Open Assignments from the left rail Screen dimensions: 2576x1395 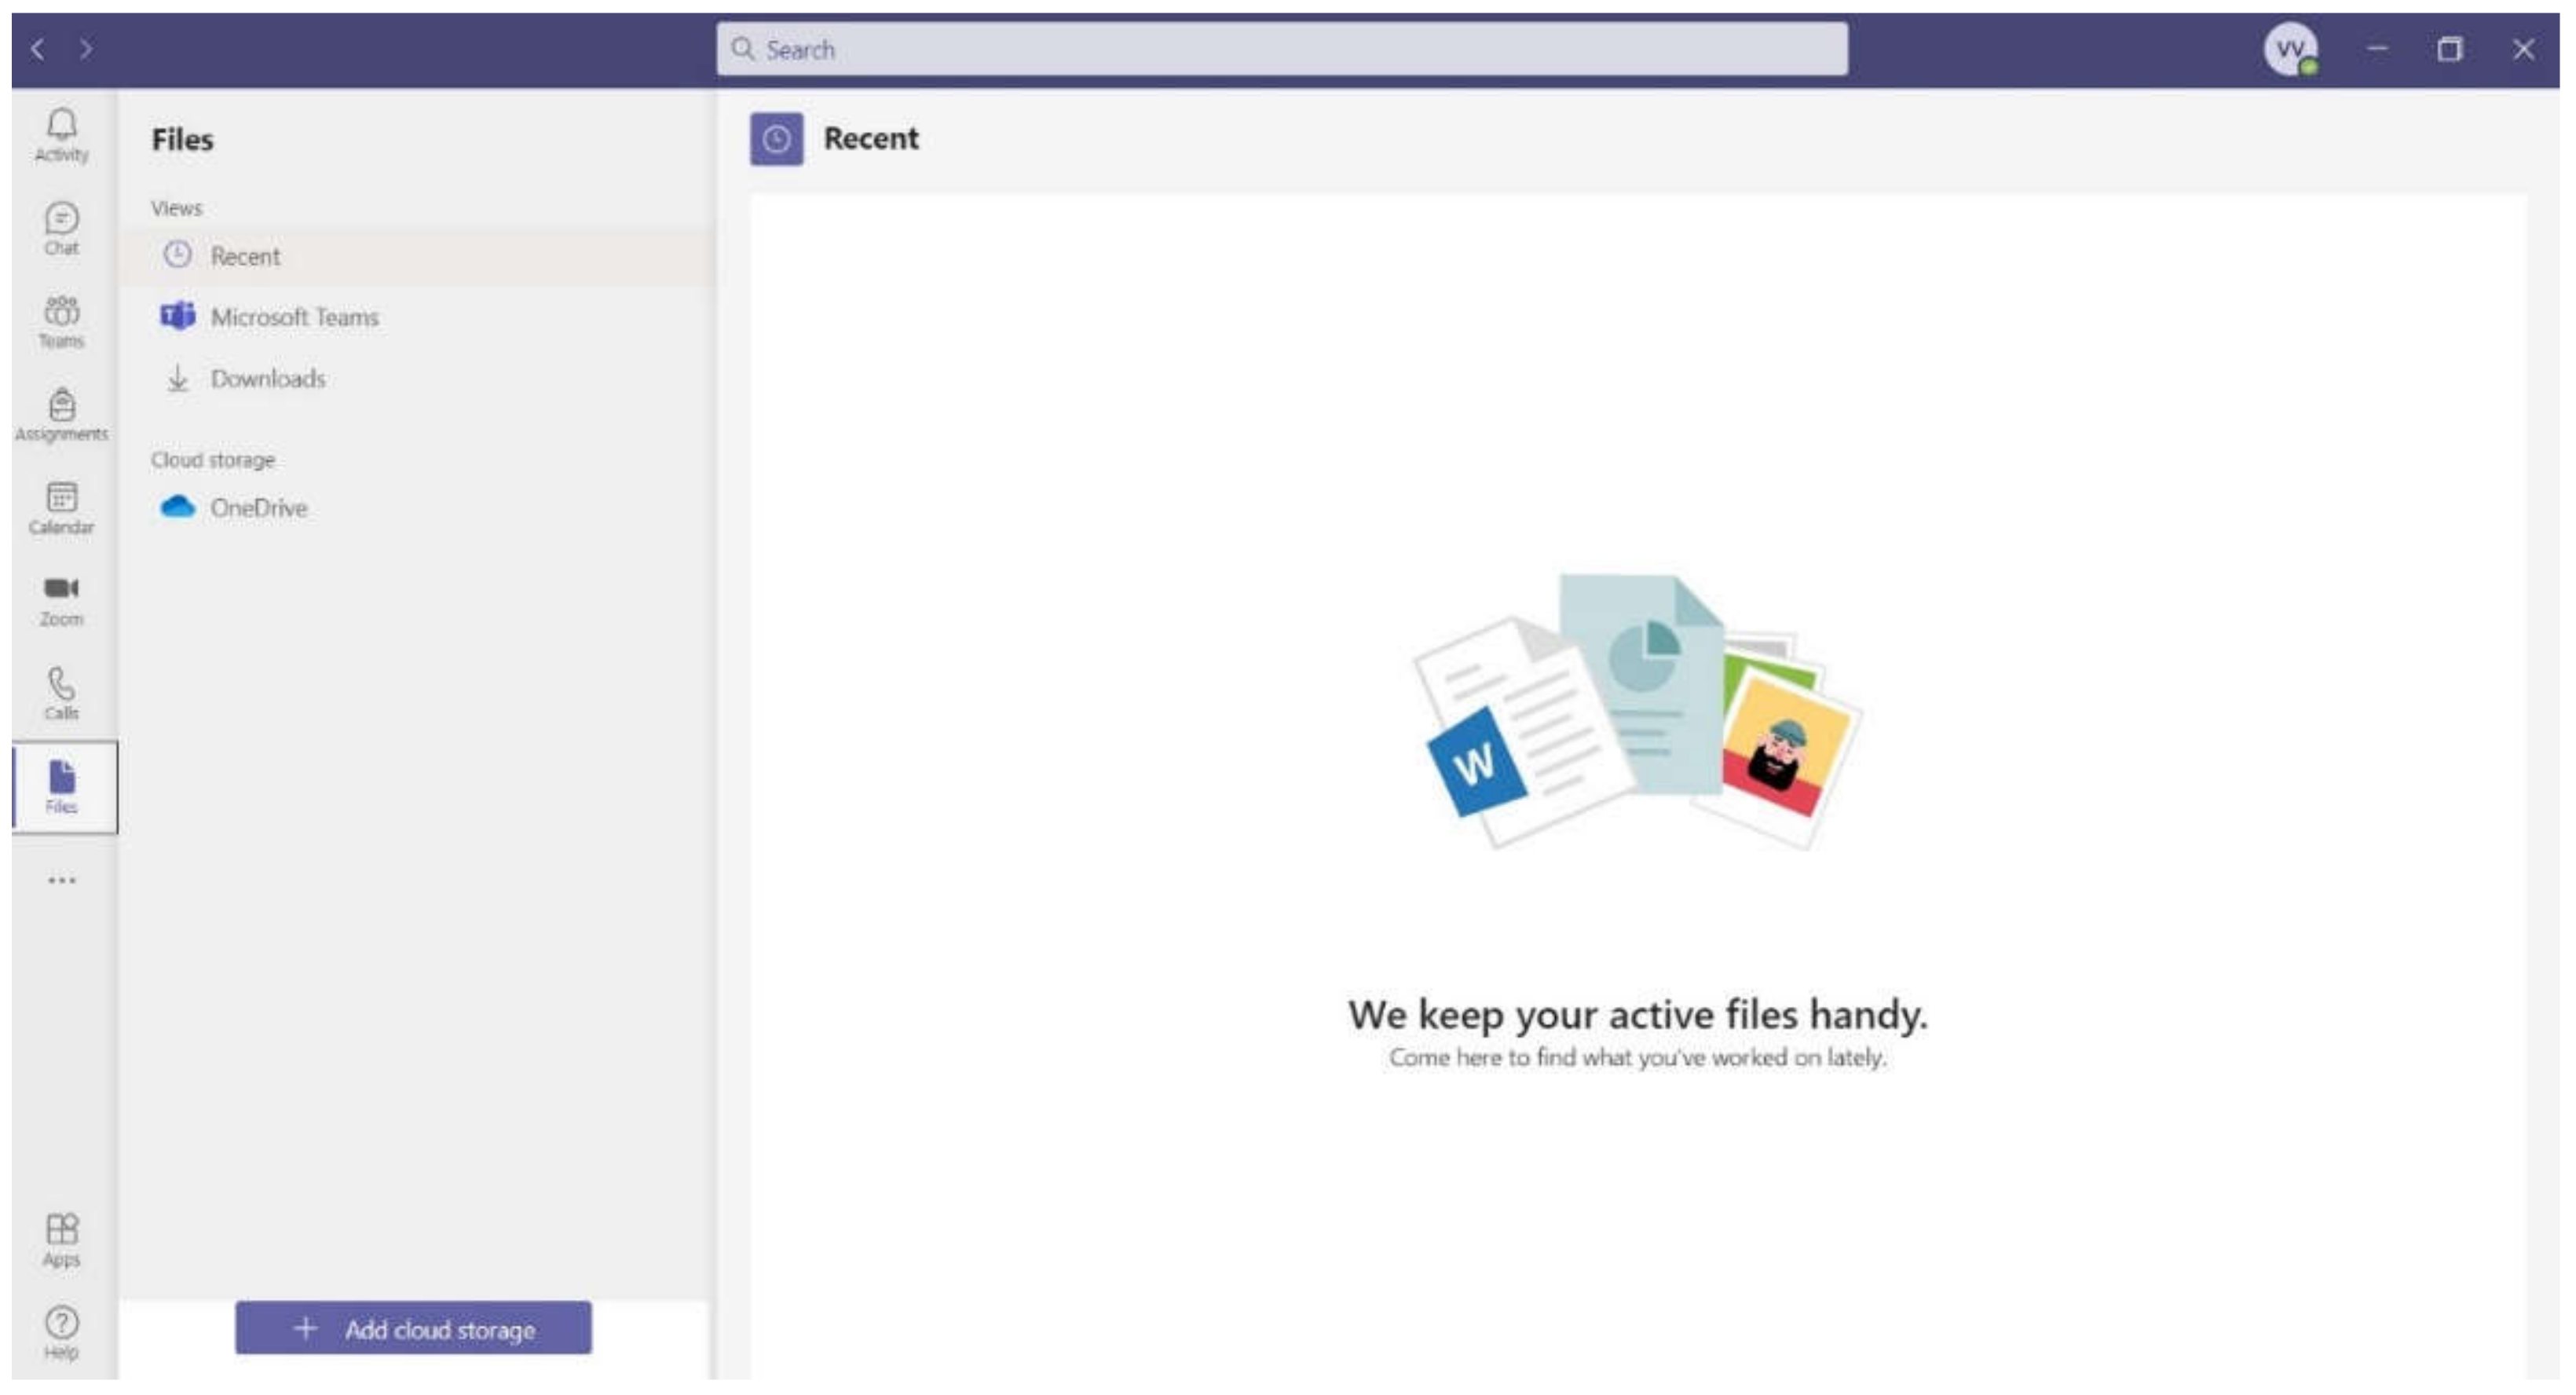(61, 414)
